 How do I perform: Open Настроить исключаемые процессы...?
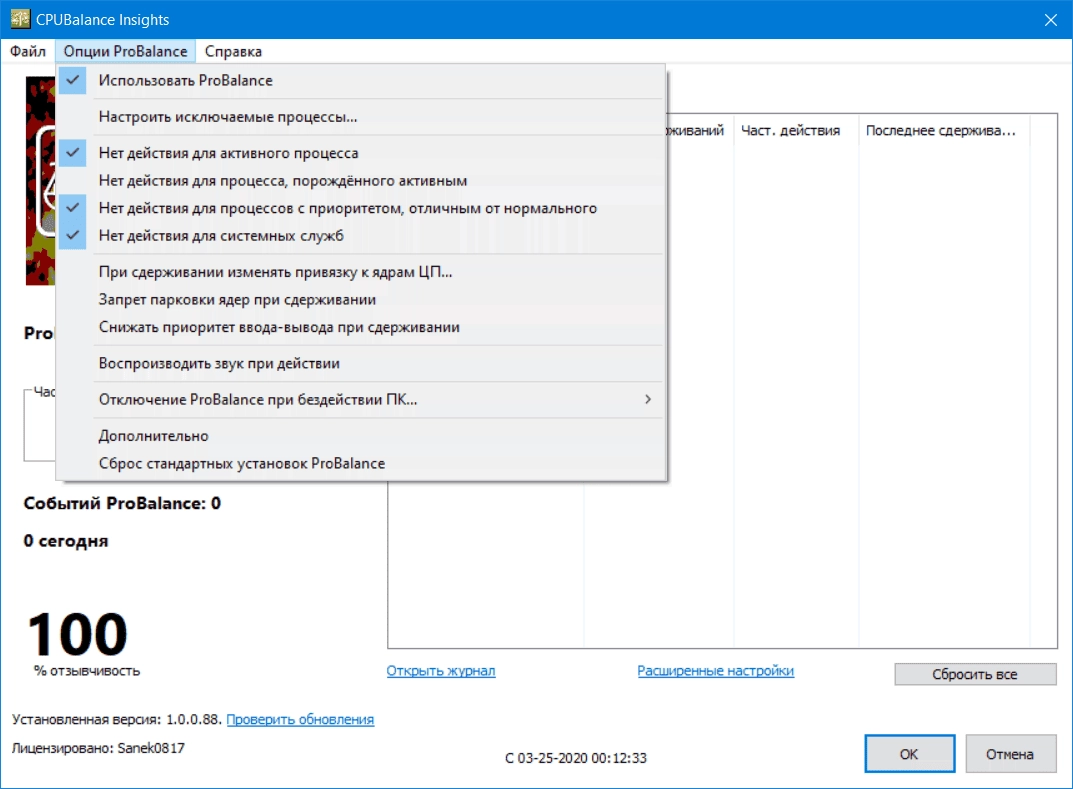[361, 117]
